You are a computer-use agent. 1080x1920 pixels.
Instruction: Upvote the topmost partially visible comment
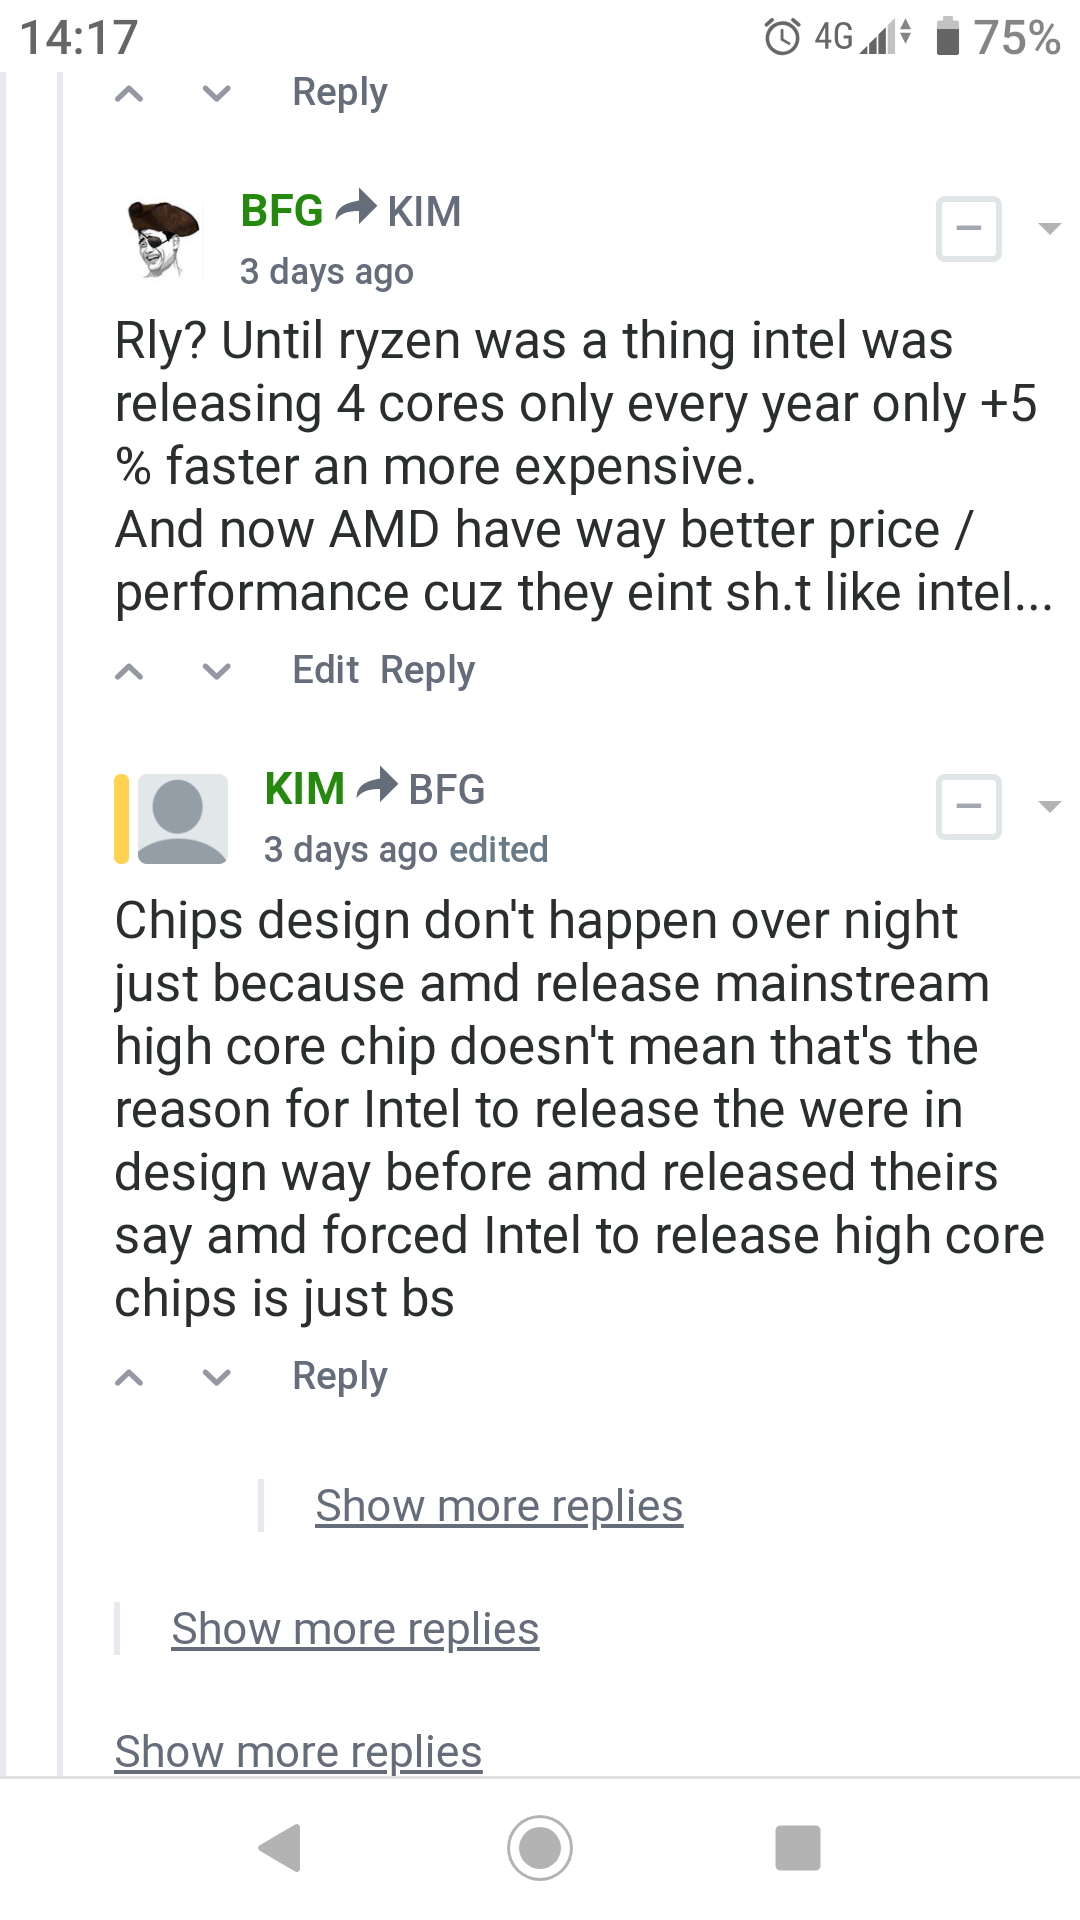129,95
